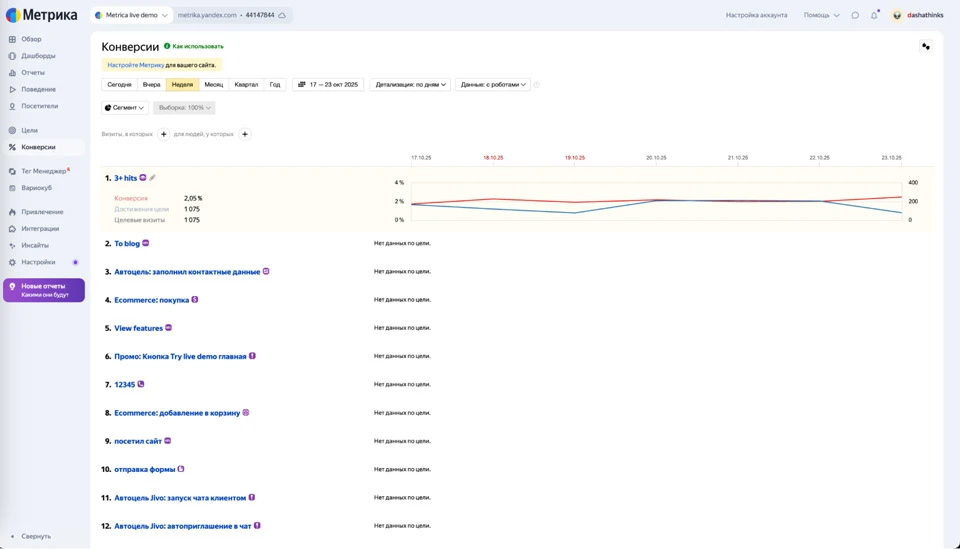This screenshot has height=549, width=960.
Task: Open the notifications bell icon
Action: click(874, 15)
